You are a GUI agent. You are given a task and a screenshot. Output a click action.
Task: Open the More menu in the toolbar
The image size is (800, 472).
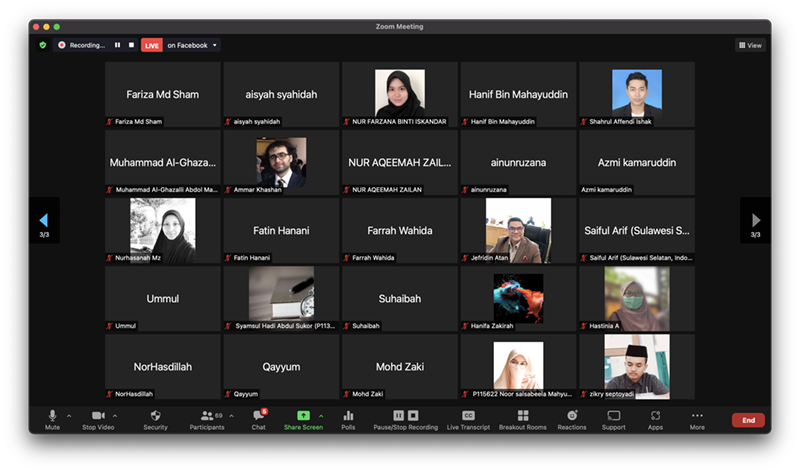697,419
